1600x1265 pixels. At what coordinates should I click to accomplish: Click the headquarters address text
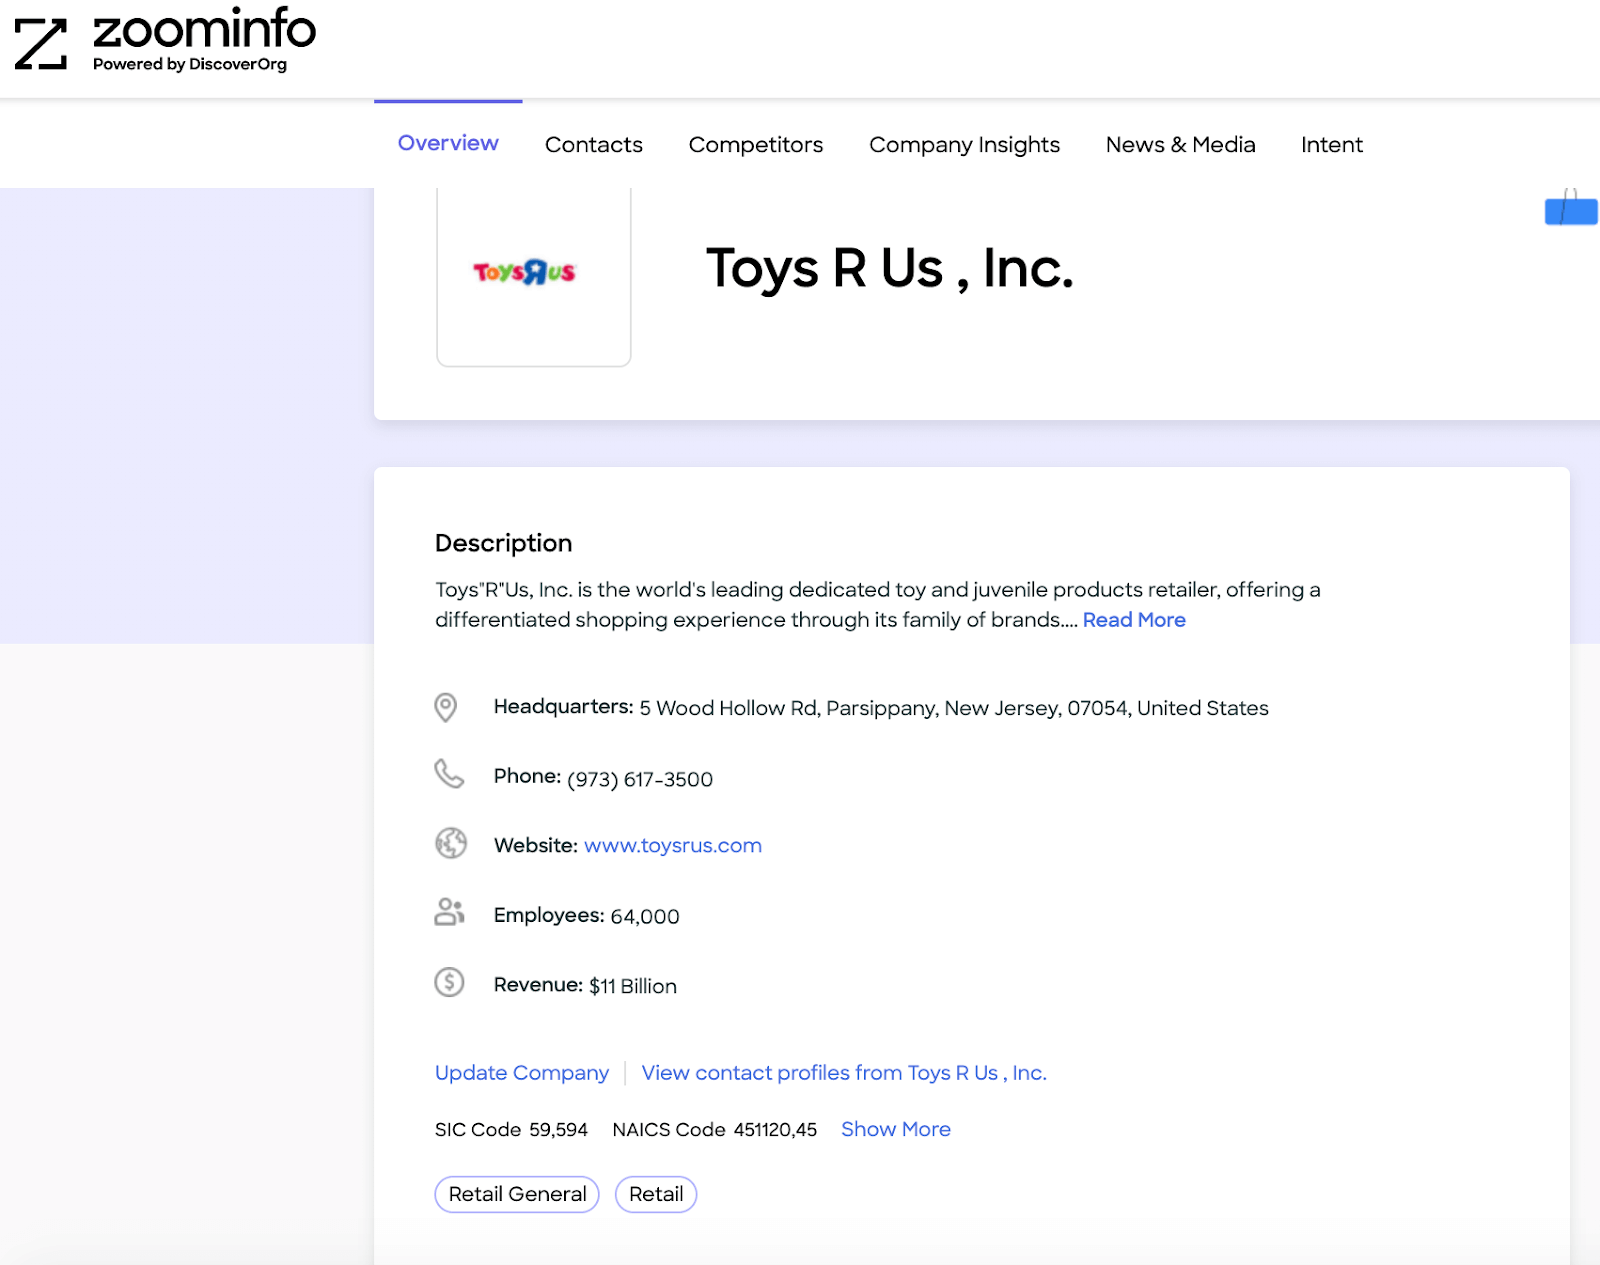tap(954, 708)
